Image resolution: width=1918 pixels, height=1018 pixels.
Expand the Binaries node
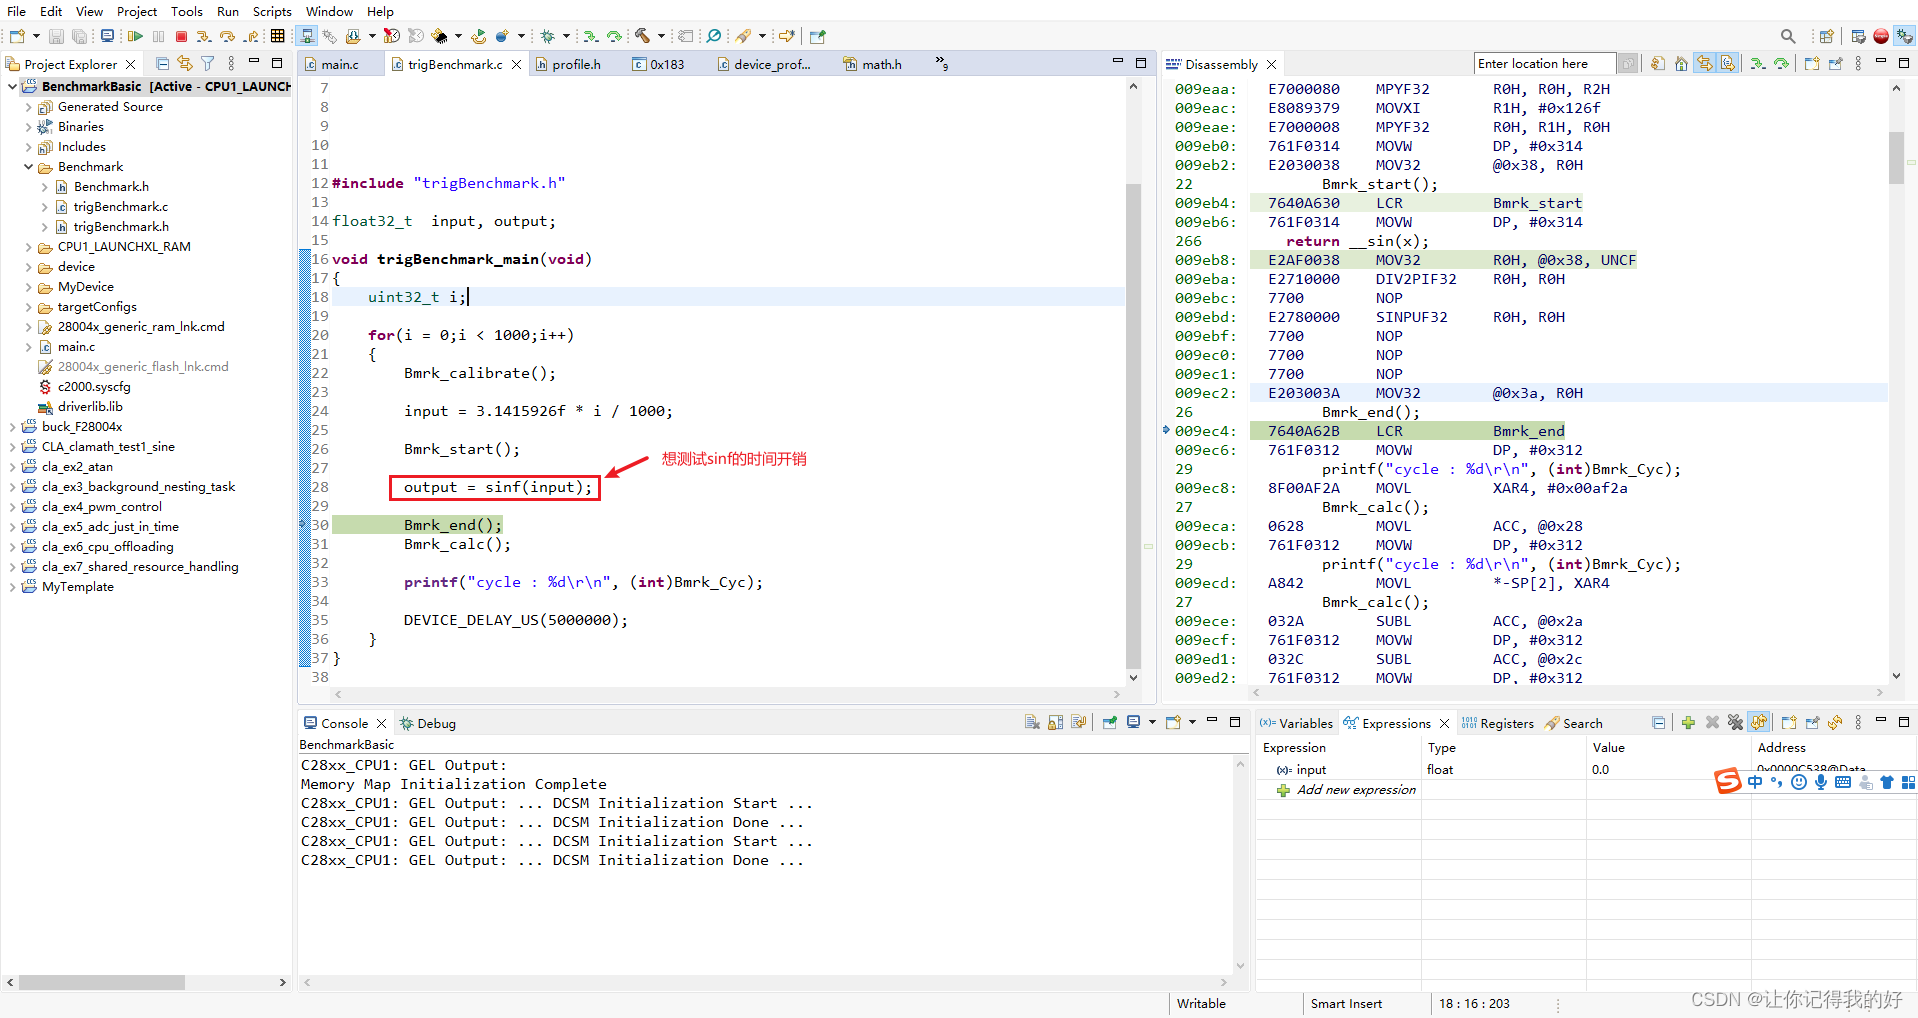28,127
